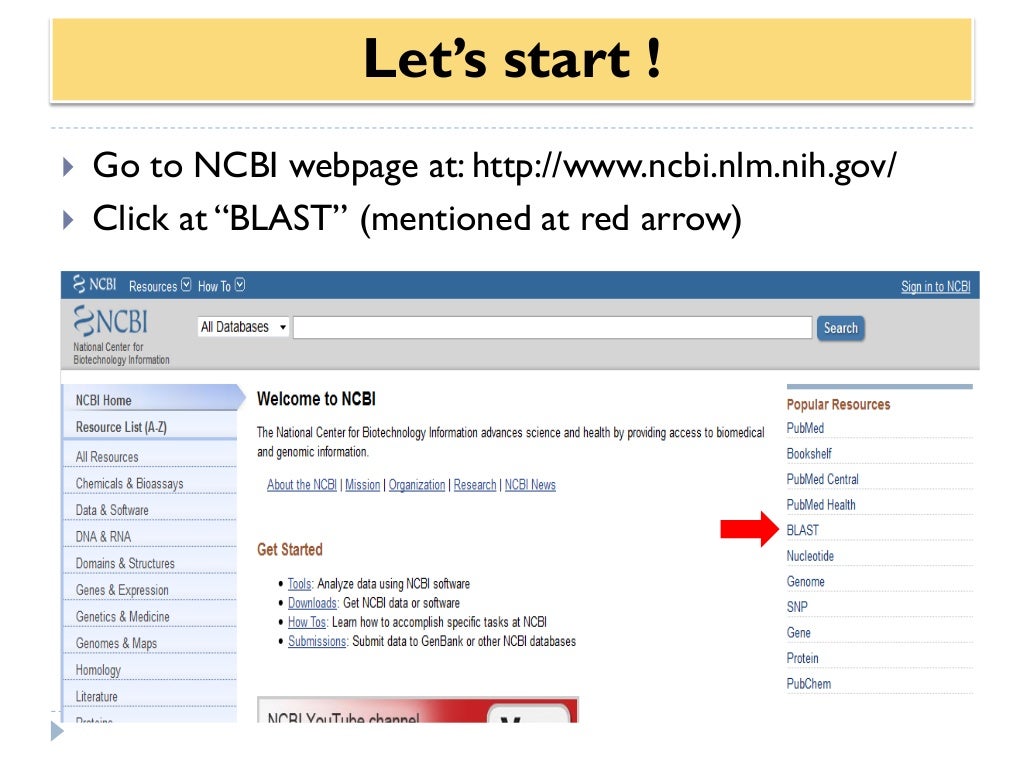1024x768 pixels.
Task: Click the Search button
Action: (x=840, y=328)
